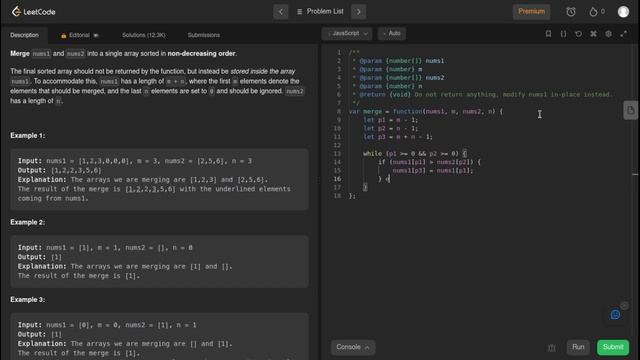Open the JavaScript language dropdown
The width and height of the screenshot is (640, 360).
pyautogui.click(x=347, y=33)
